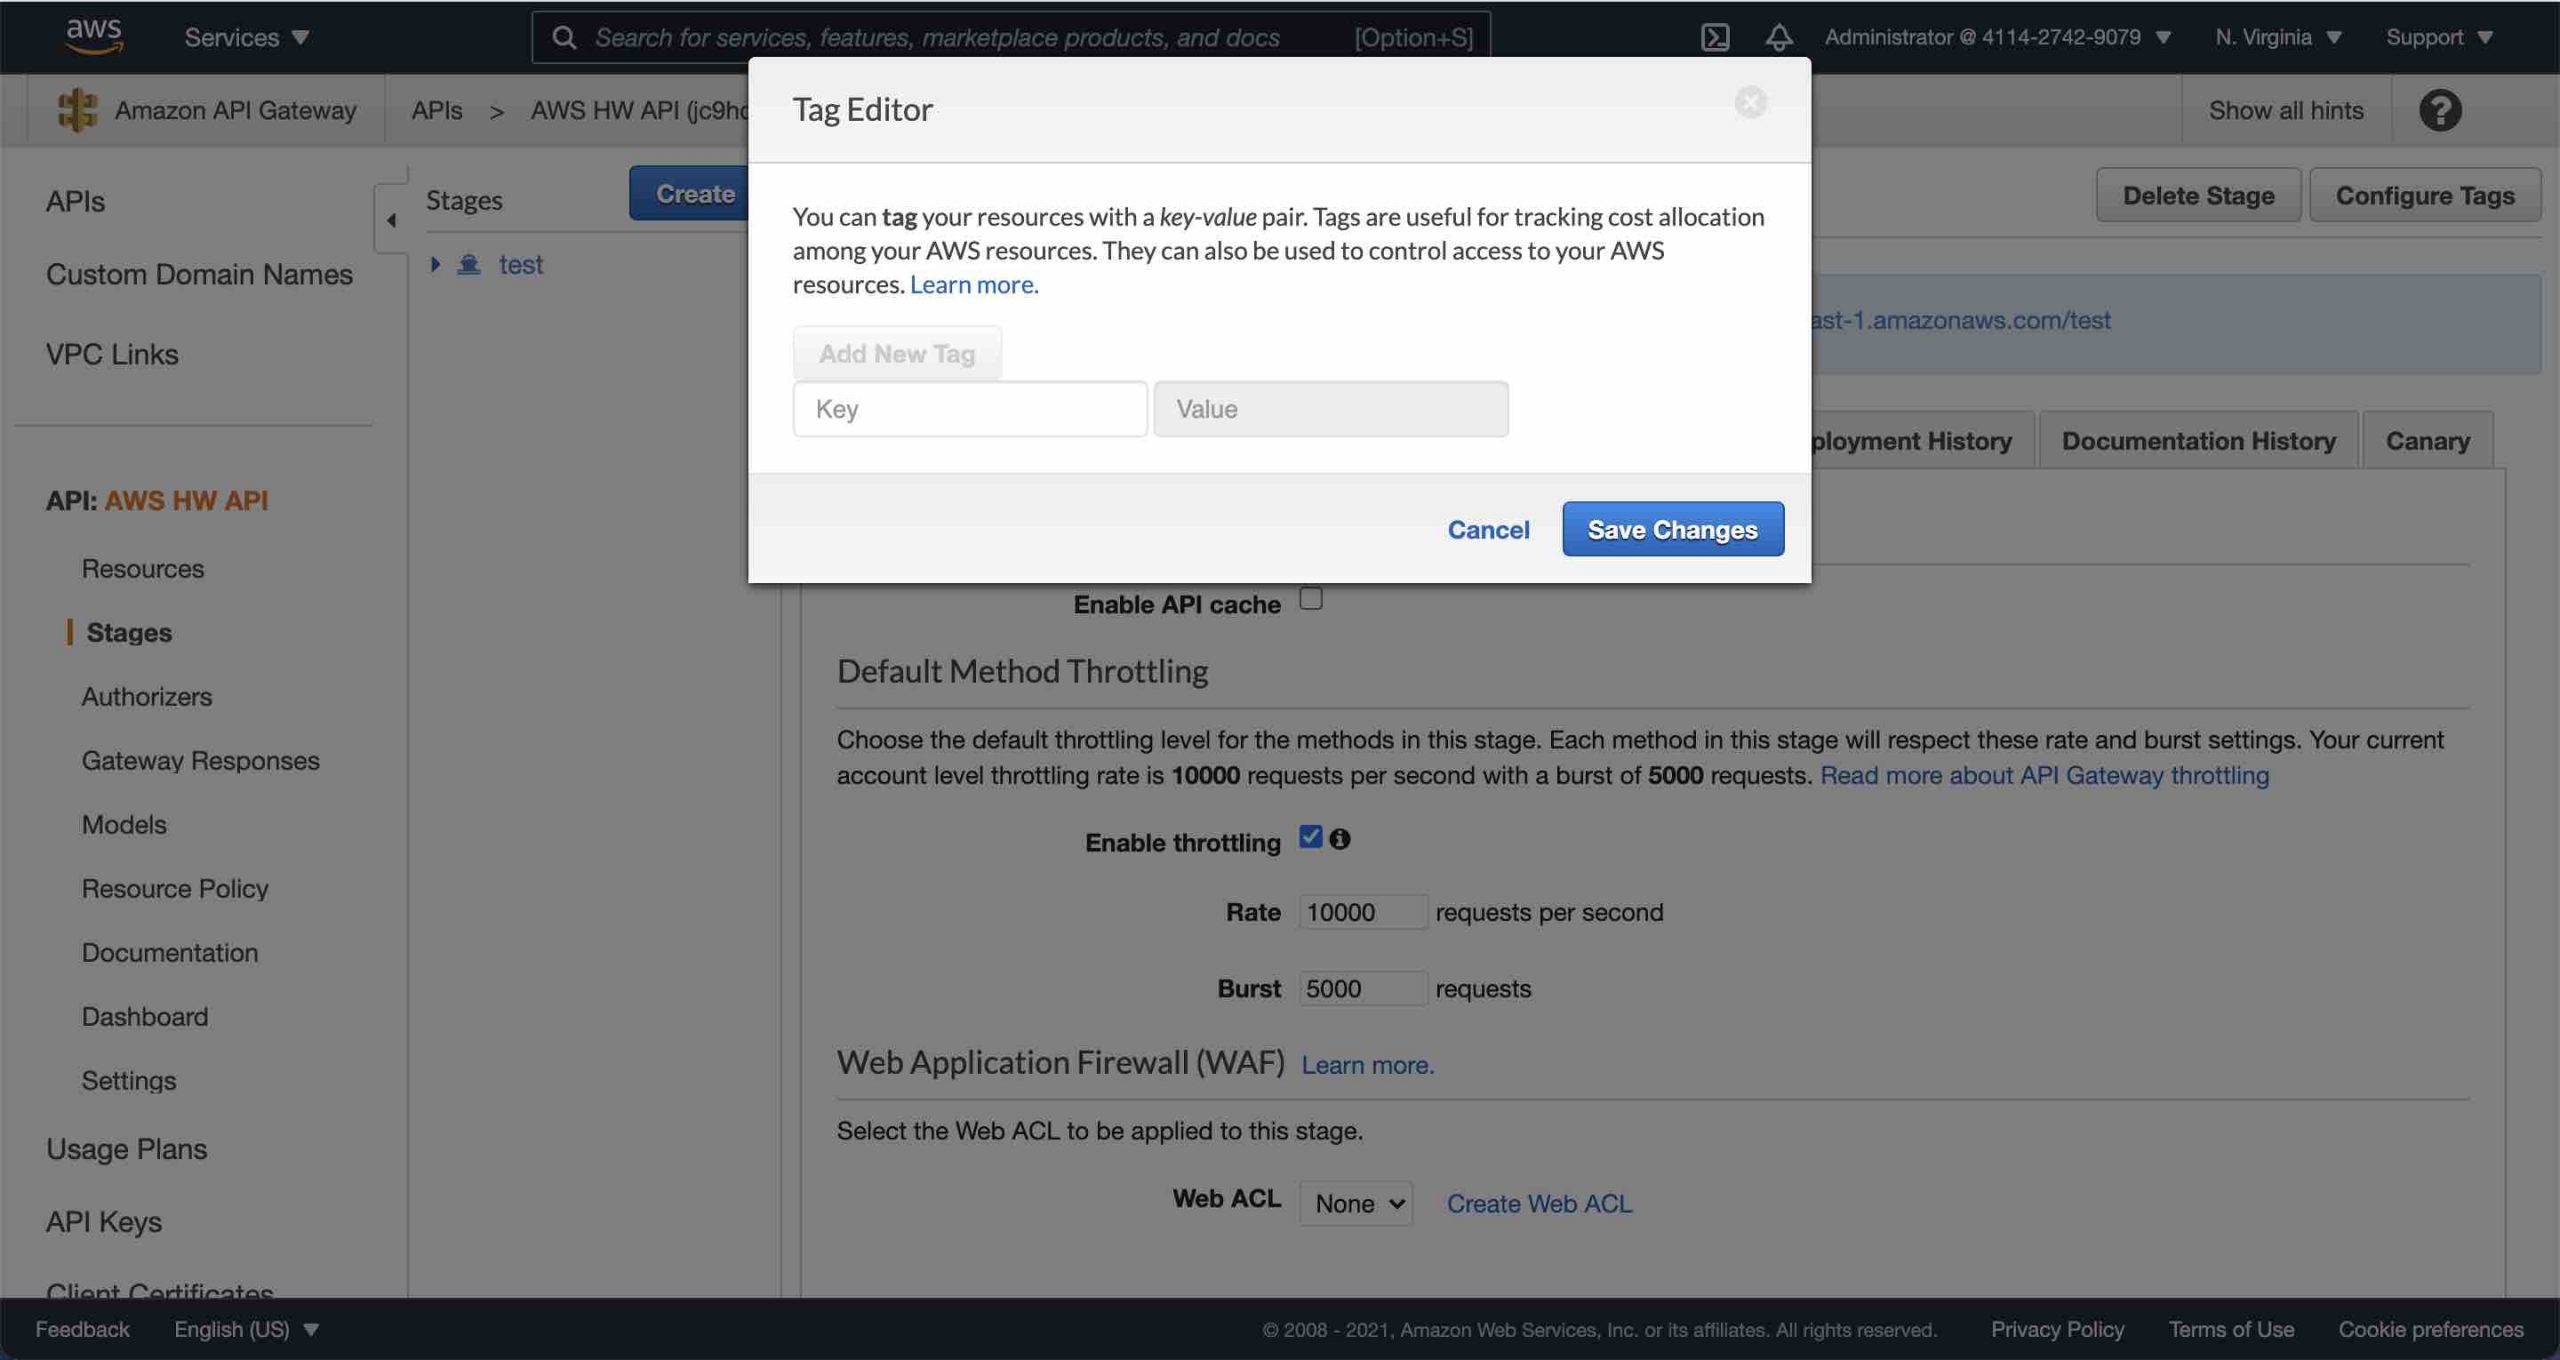Open Models in the sidebar

124,824
